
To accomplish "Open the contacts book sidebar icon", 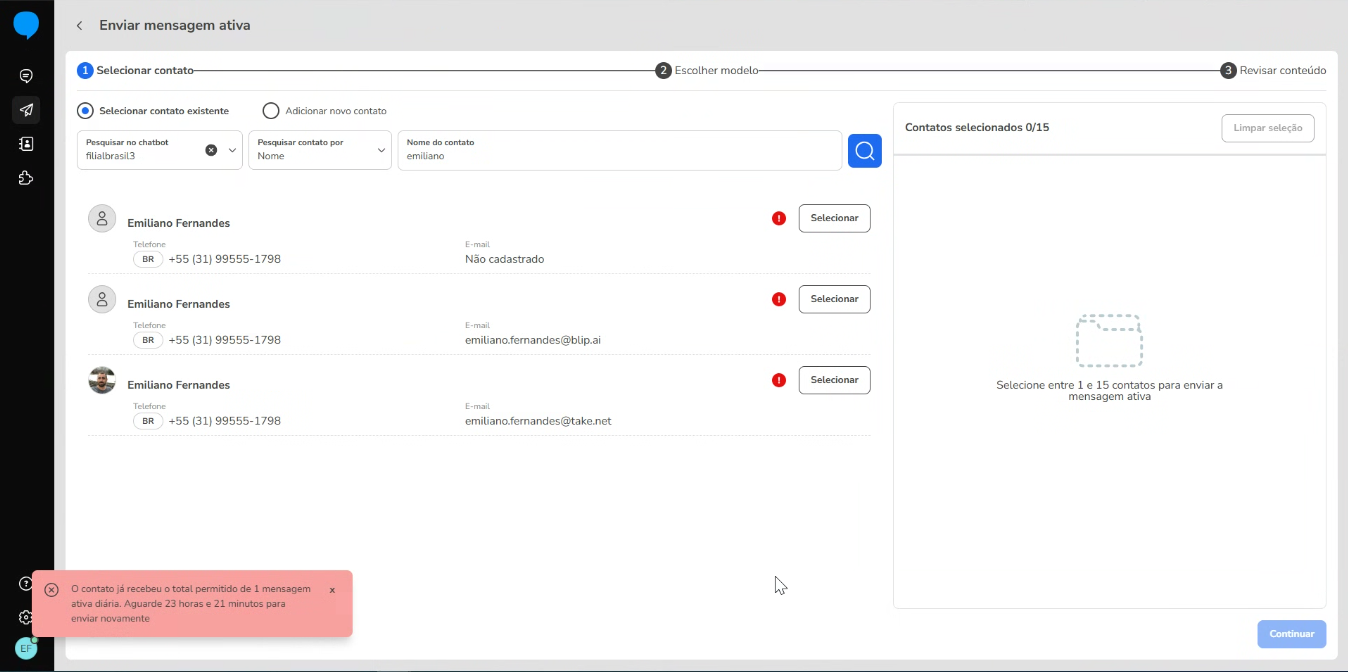I will click(x=26, y=144).
